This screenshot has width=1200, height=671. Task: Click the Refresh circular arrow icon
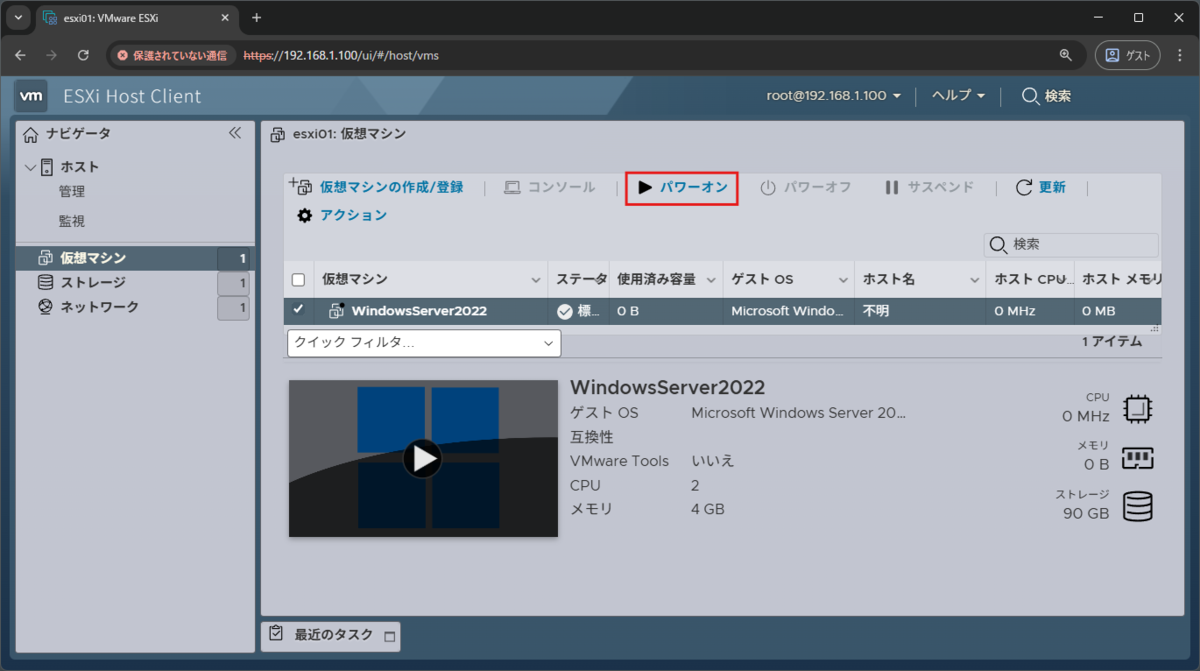click(x=1024, y=188)
